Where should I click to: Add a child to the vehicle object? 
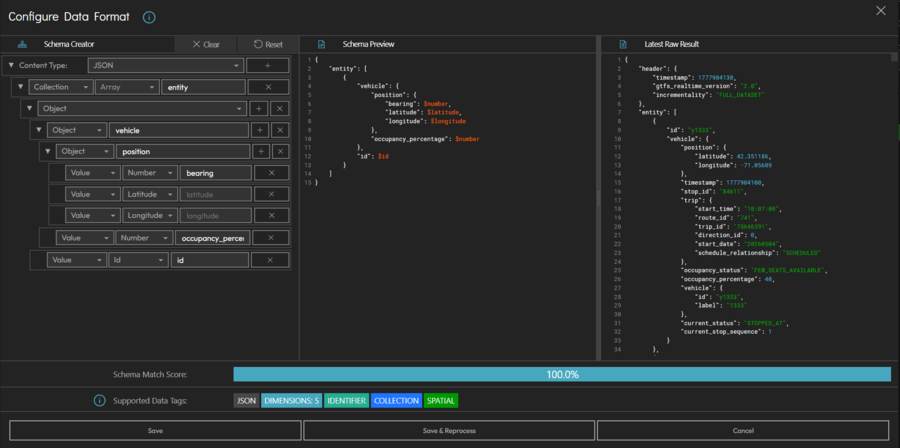260,130
